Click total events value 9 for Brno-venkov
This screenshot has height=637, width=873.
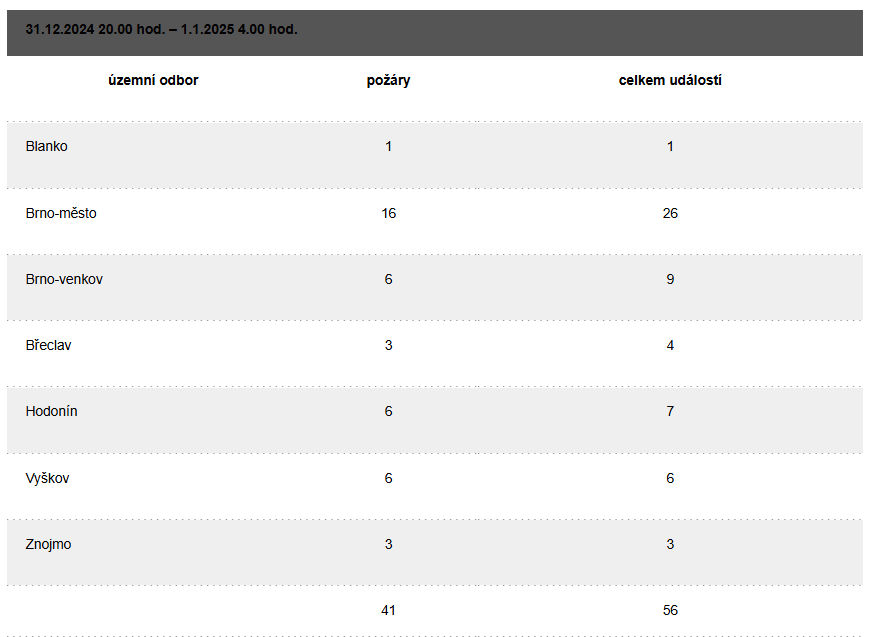coord(670,279)
